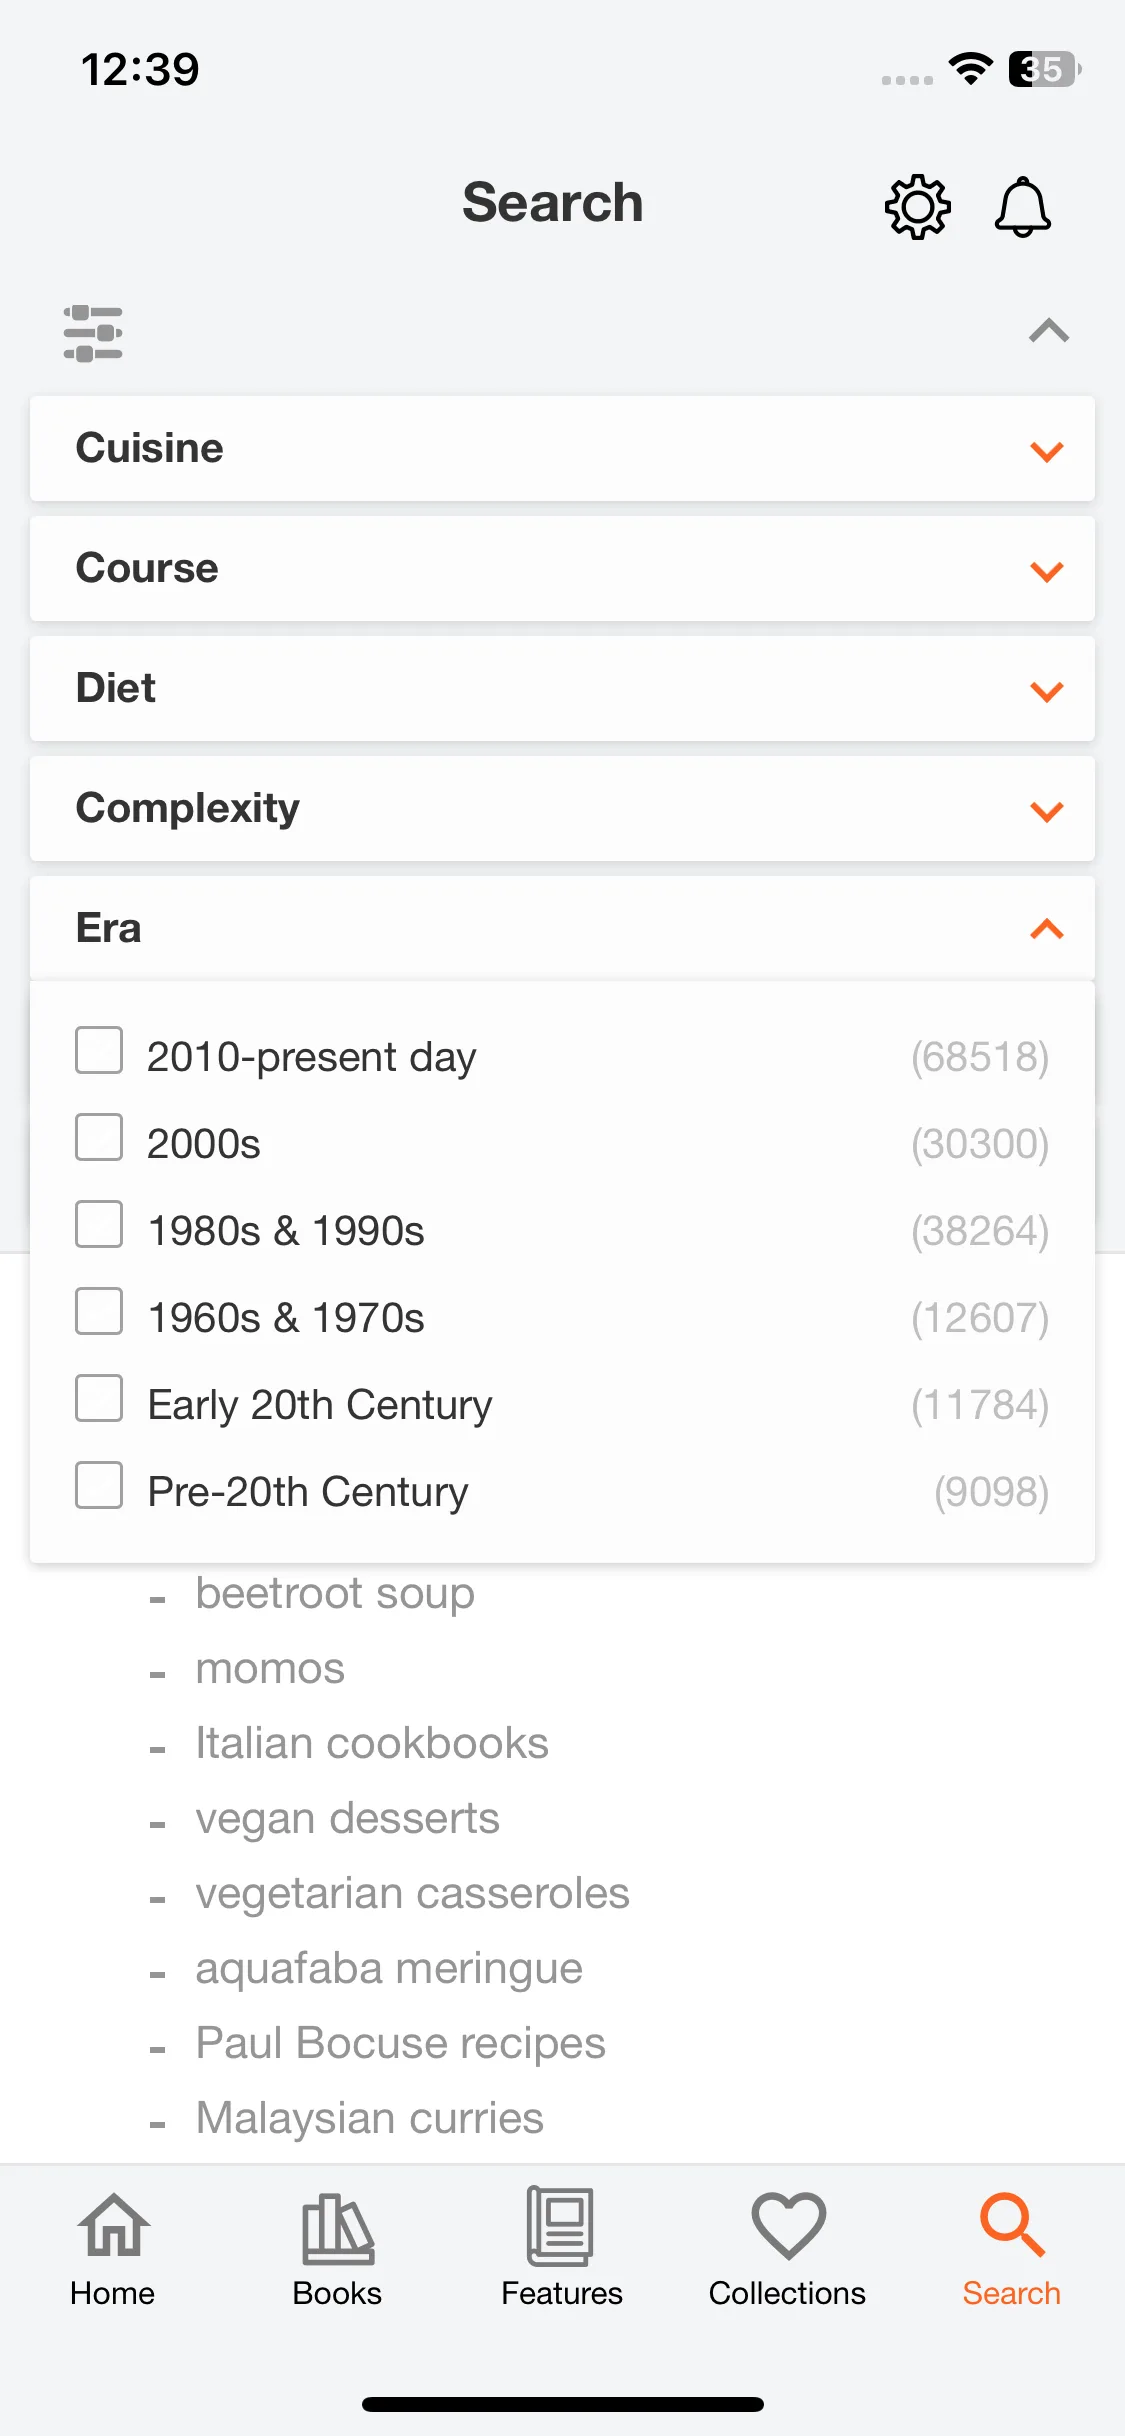Open the settings gear icon
This screenshot has width=1125, height=2436.
pos(917,207)
